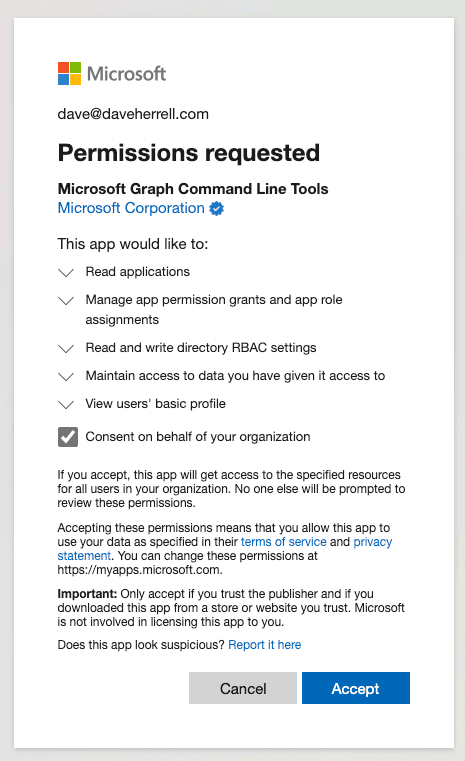Accept the requested permissions
Viewport: 465px width, 761px height.
(356, 688)
